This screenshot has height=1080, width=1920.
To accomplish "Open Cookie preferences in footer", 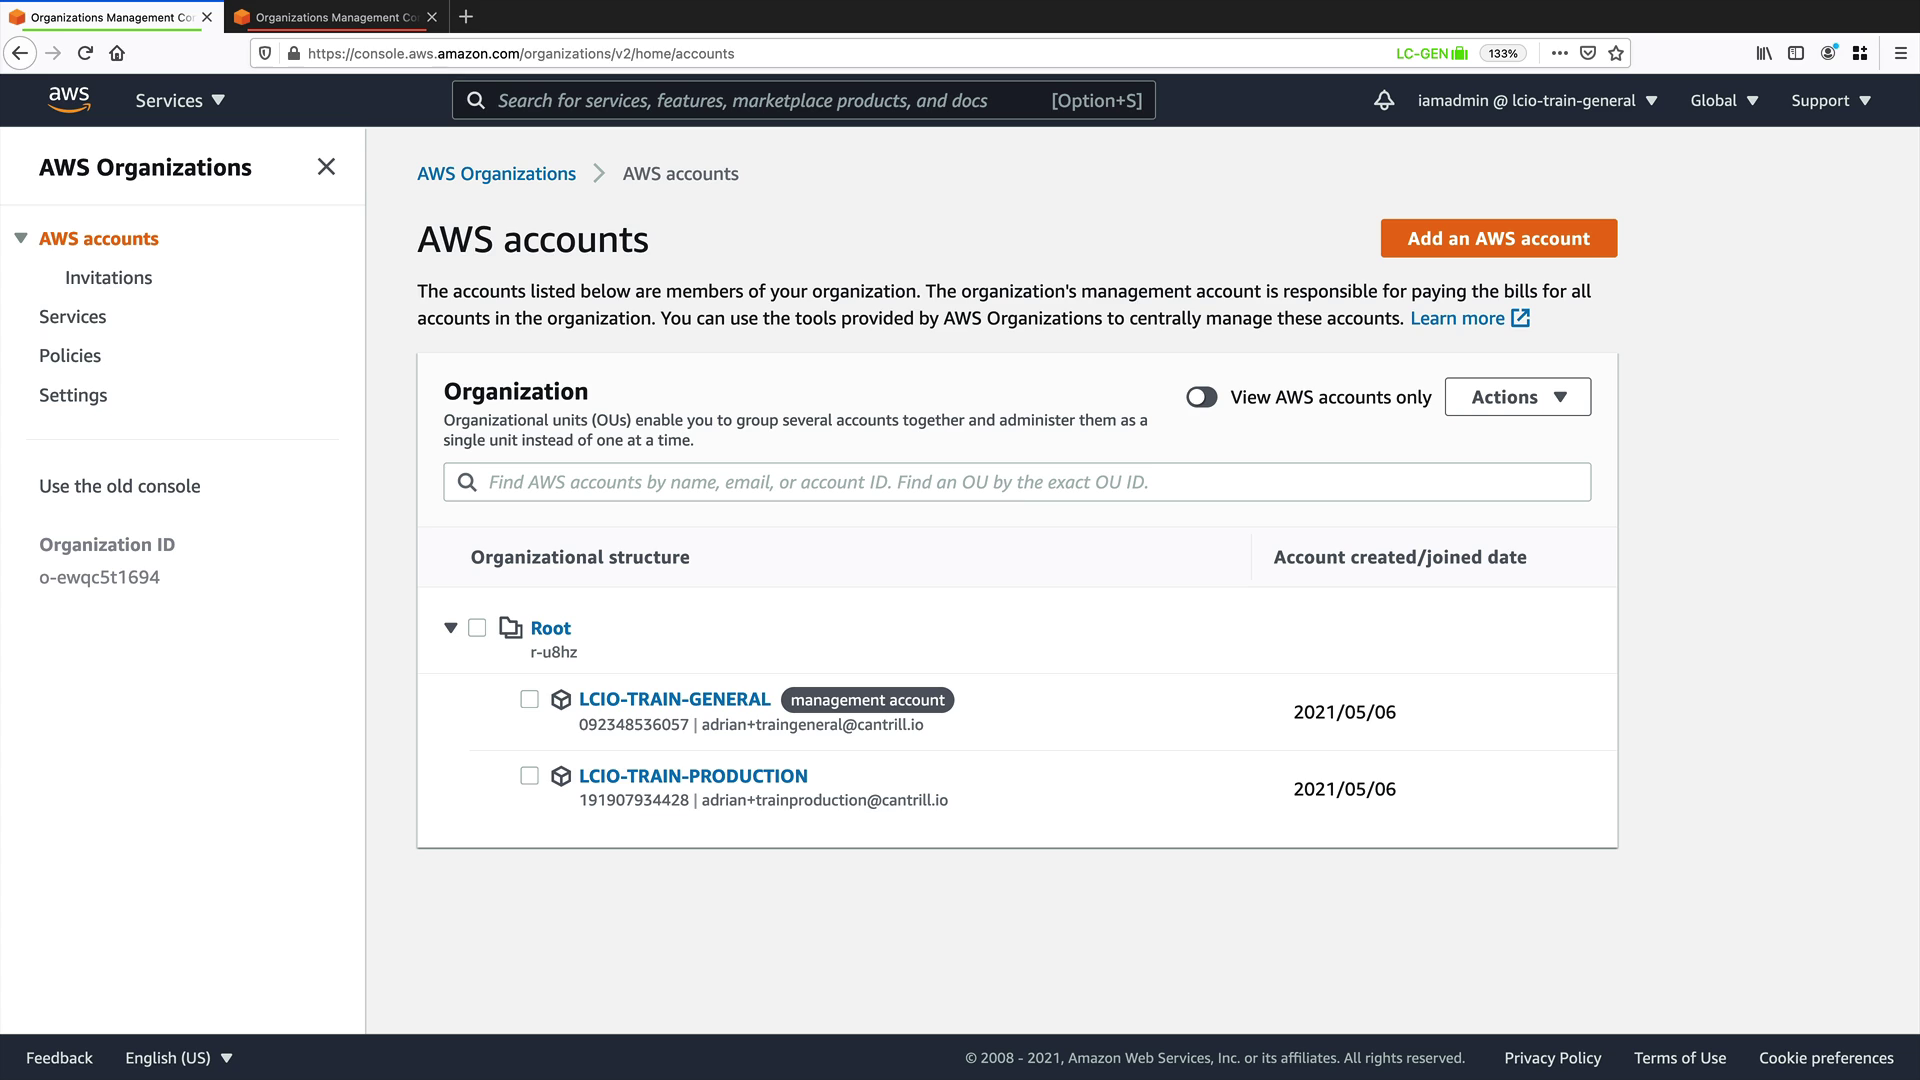I will click(x=1826, y=1058).
